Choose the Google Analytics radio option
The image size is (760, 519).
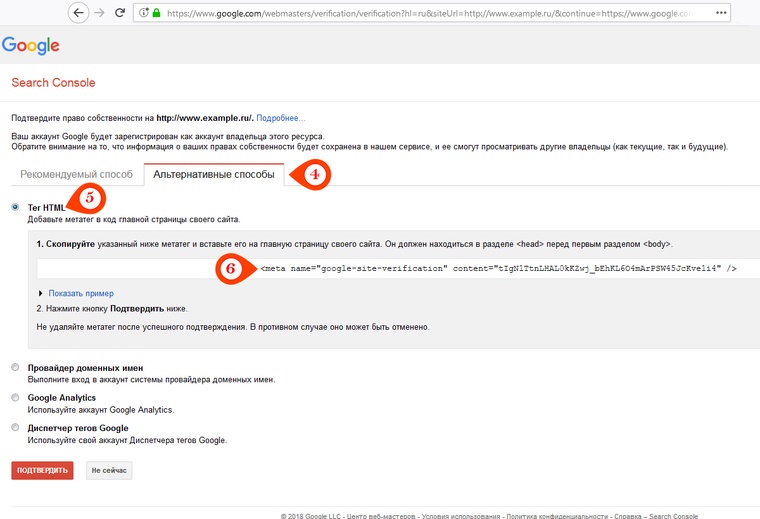pos(15,398)
